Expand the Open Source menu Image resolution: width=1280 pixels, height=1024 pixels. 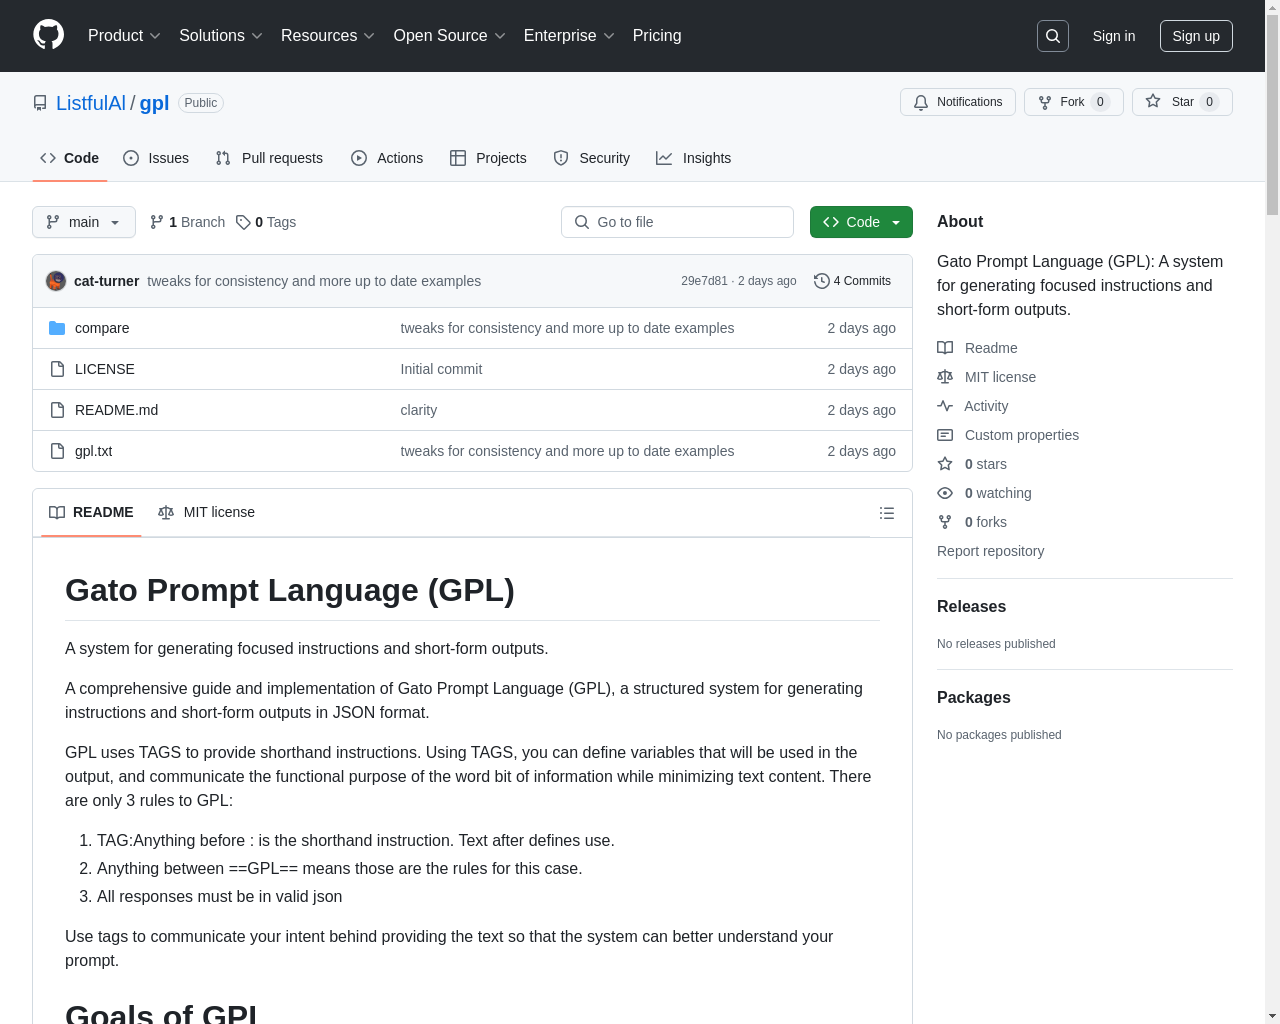coord(450,36)
